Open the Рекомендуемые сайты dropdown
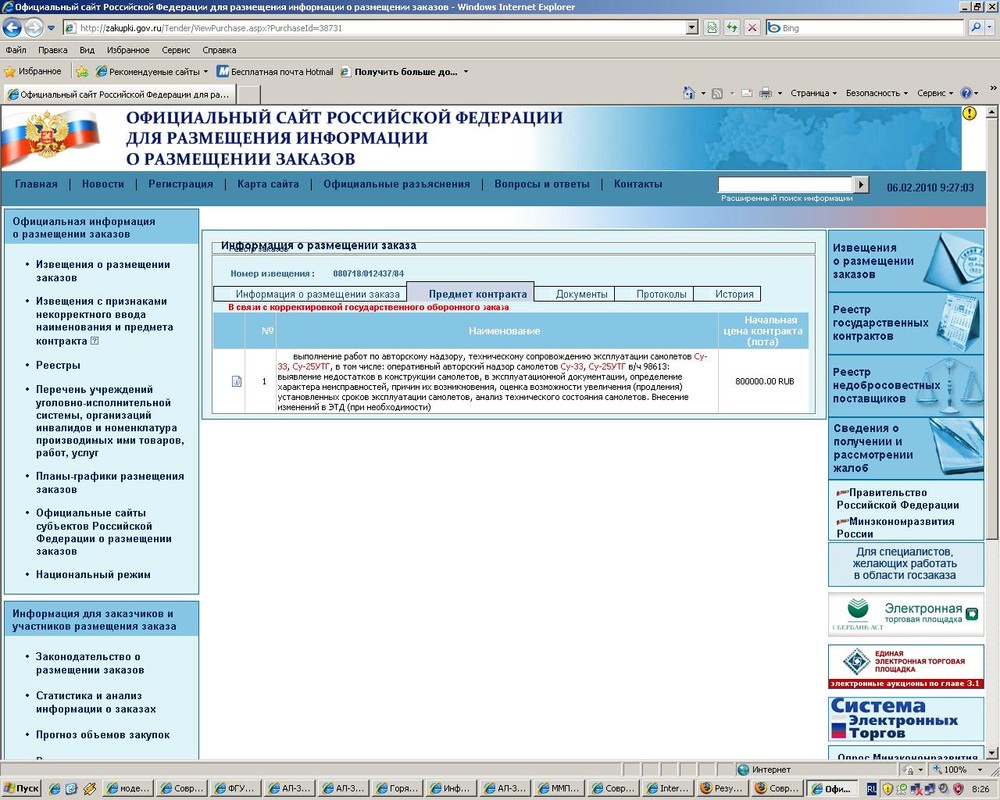Viewport: 1000px width, 800px height. [206, 71]
